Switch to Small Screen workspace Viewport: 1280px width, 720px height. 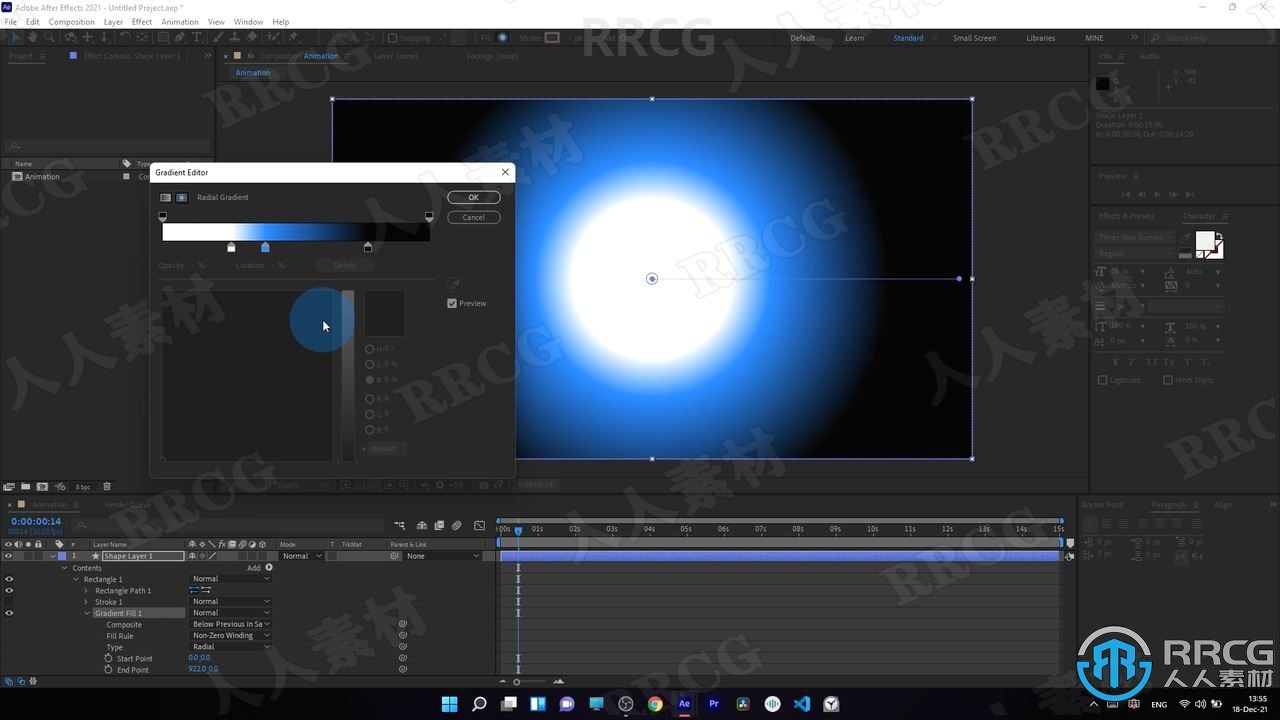coord(974,38)
